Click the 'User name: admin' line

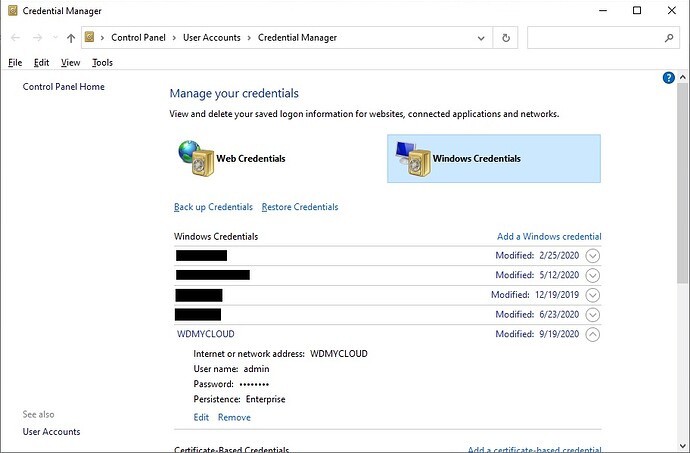pyautogui.click(x=231, y=369)
